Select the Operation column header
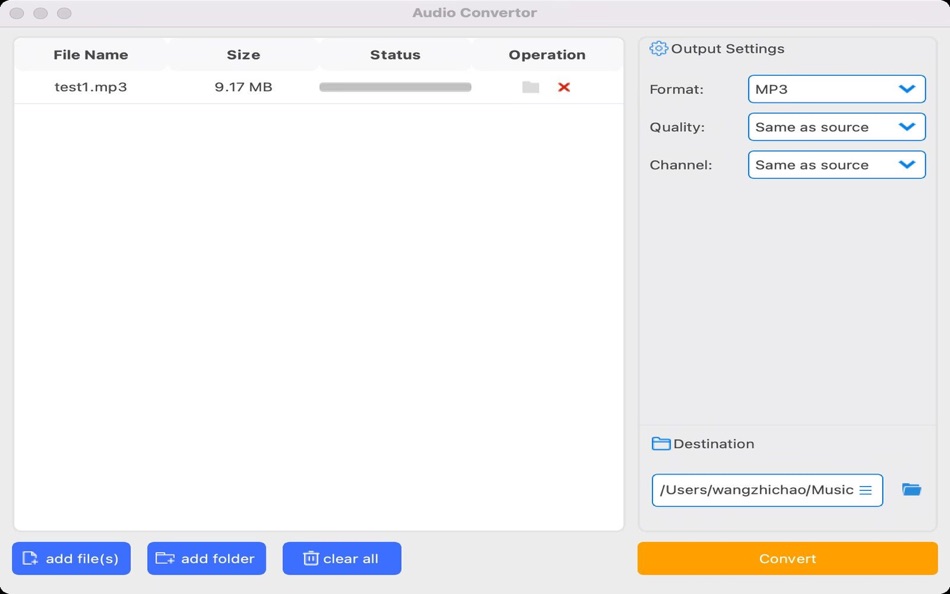Image resolution: width=950 pixels, height=594 pixels. click(x=545, y=55)
